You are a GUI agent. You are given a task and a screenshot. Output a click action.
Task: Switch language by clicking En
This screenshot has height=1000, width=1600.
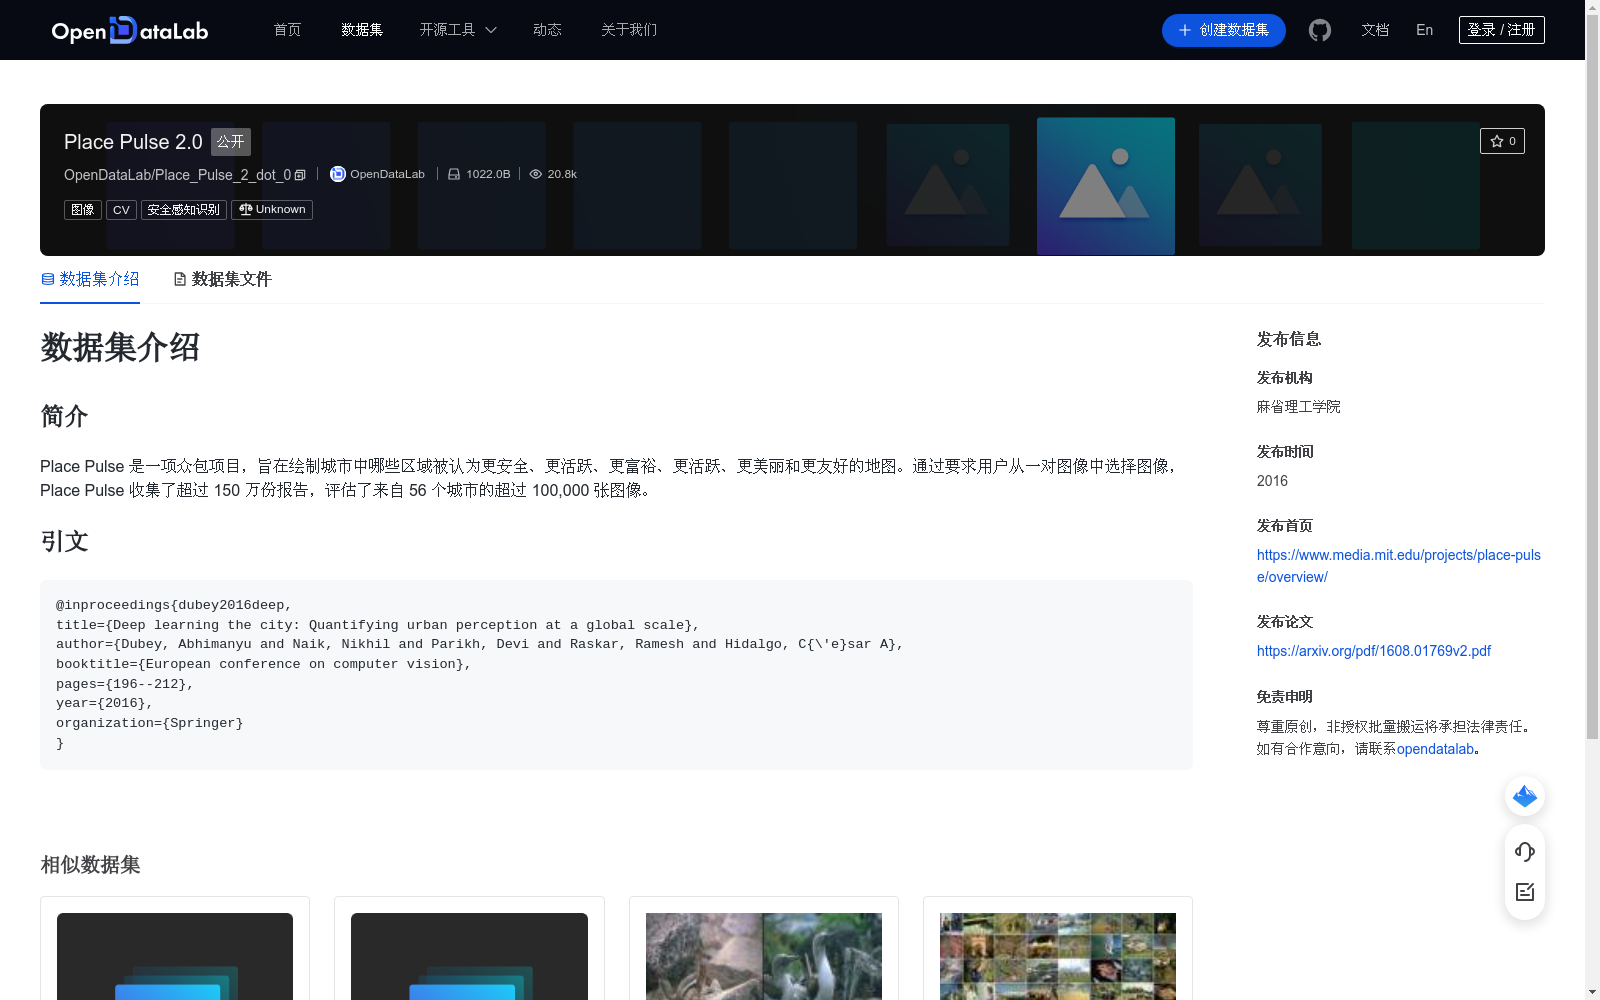1423,30
